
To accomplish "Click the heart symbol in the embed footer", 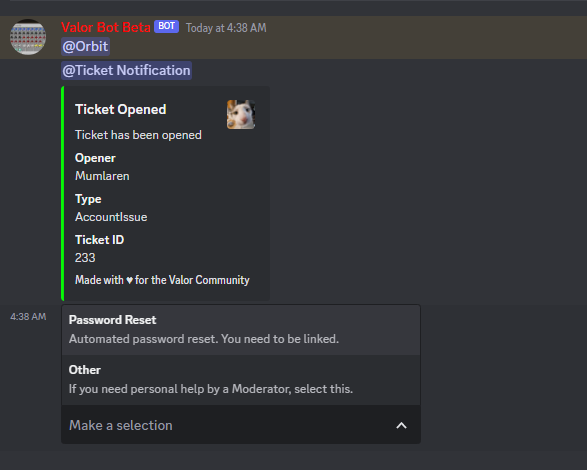I will coord(129,280).
